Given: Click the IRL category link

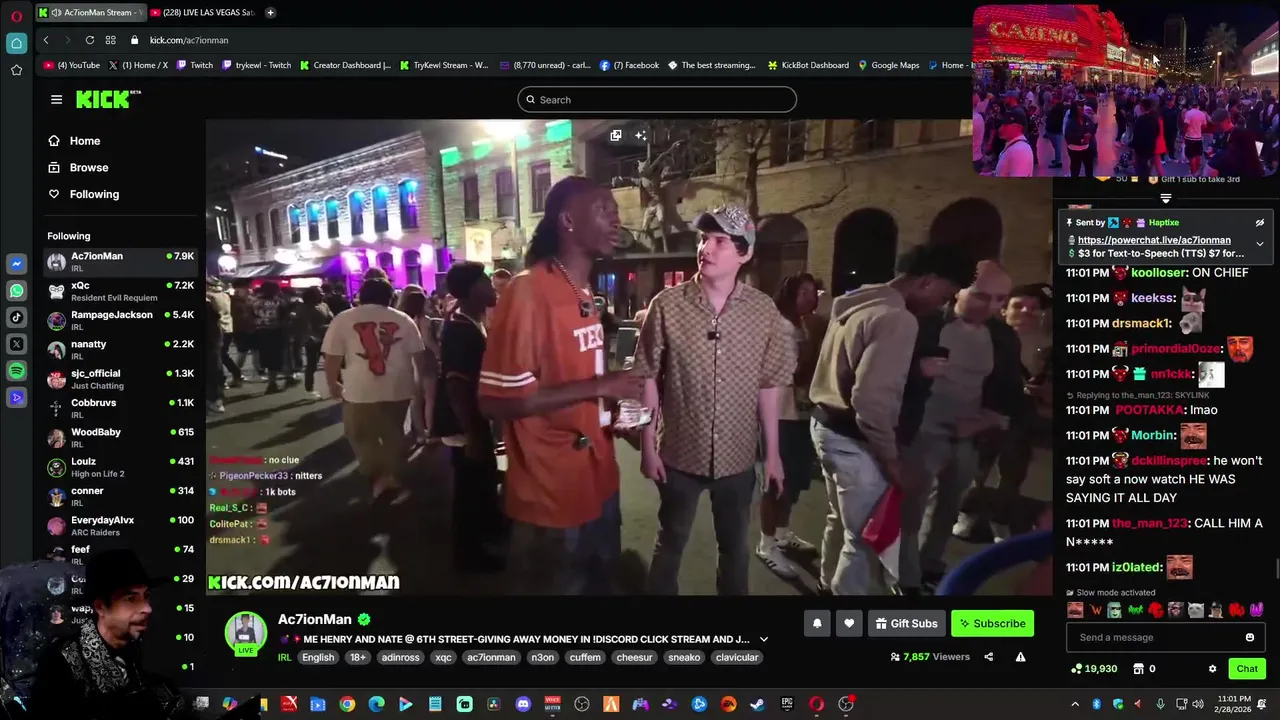Looking at the screenshot, I should tap(284, 657).
